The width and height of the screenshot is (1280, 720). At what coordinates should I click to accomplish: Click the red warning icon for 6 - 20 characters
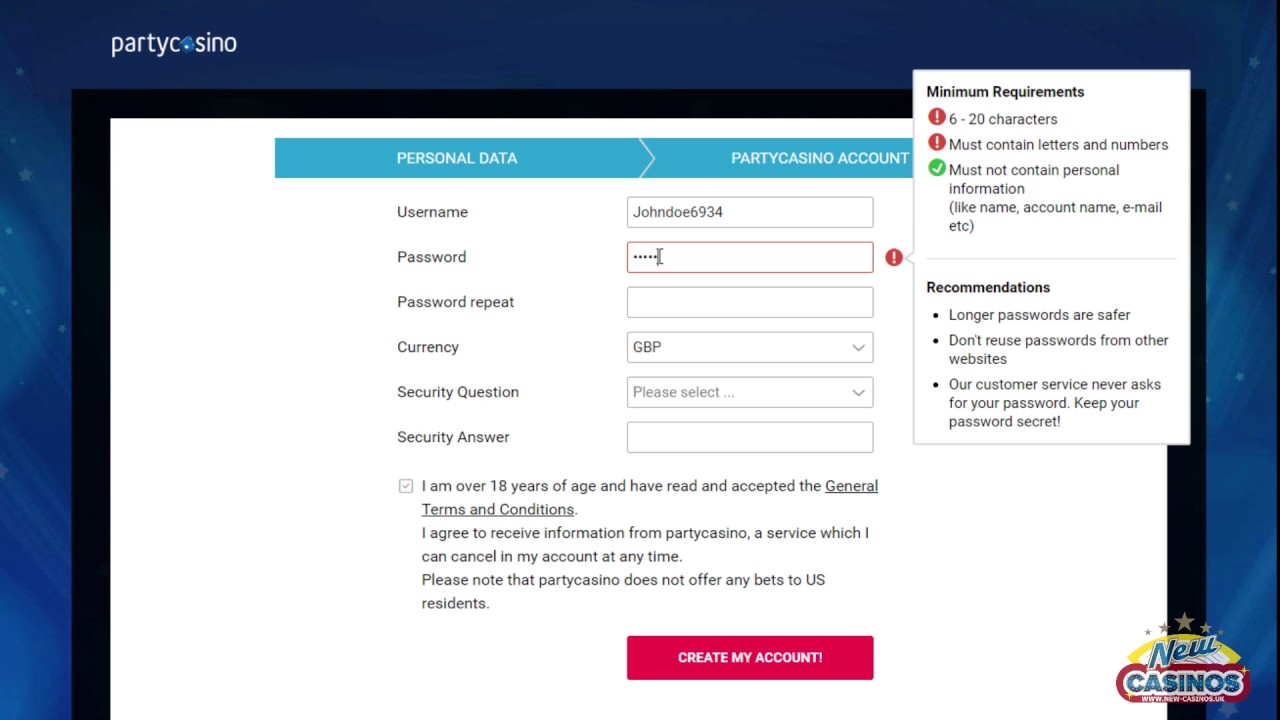tap(937, 118)
